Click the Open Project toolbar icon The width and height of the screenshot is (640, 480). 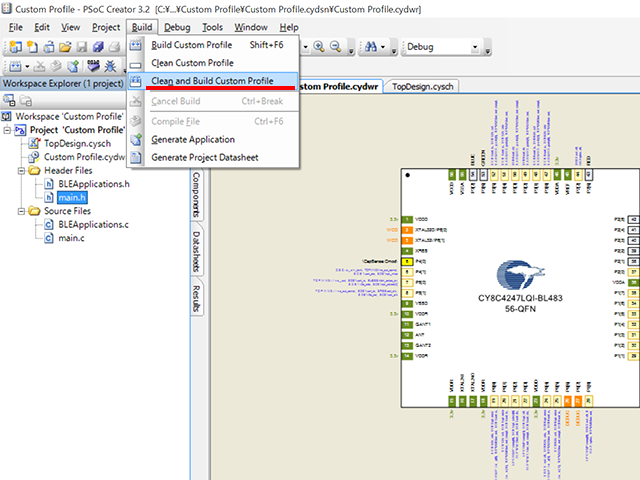click(x=49, y=47)
